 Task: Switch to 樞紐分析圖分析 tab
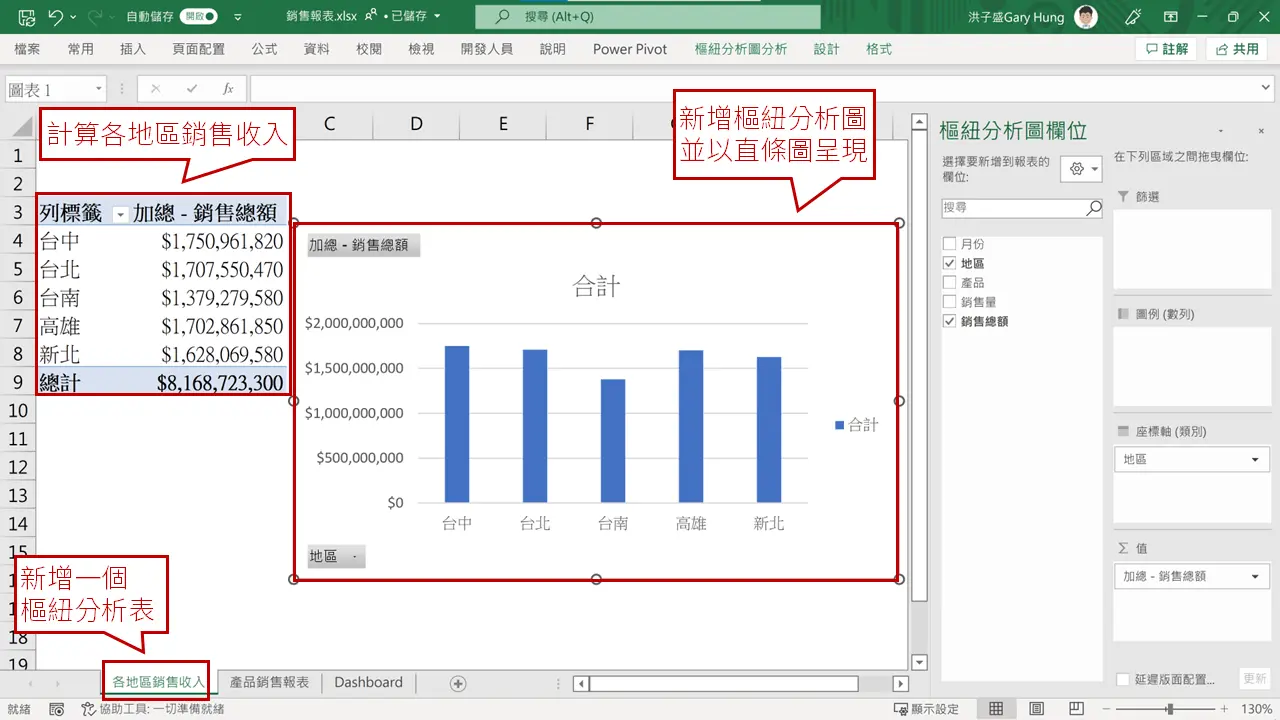point(740,49)
